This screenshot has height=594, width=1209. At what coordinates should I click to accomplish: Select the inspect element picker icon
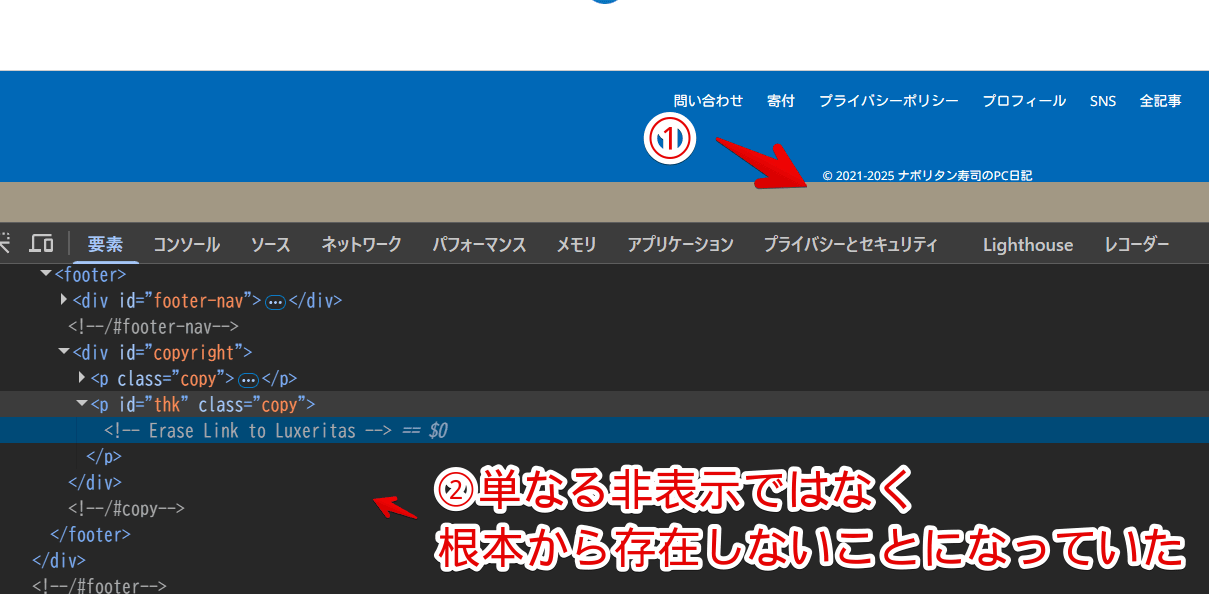click(x=5, y=244)
